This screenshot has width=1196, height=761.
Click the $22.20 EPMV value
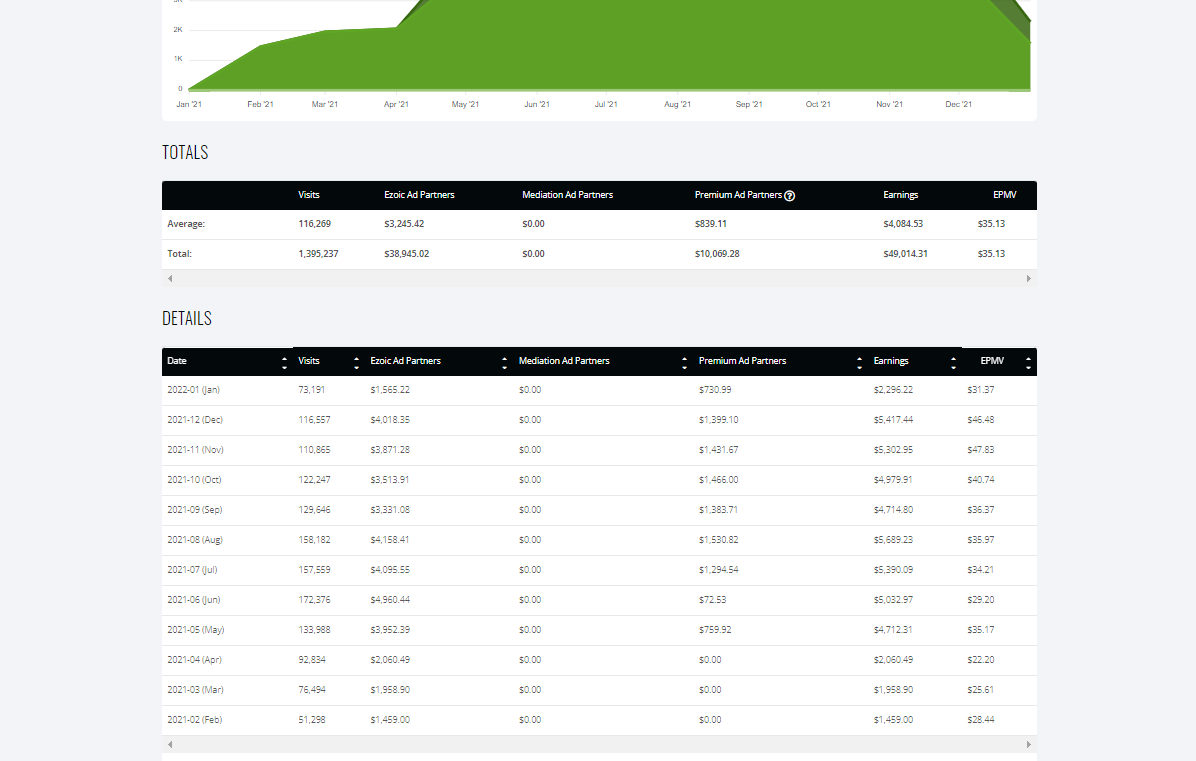coord(981,660)
